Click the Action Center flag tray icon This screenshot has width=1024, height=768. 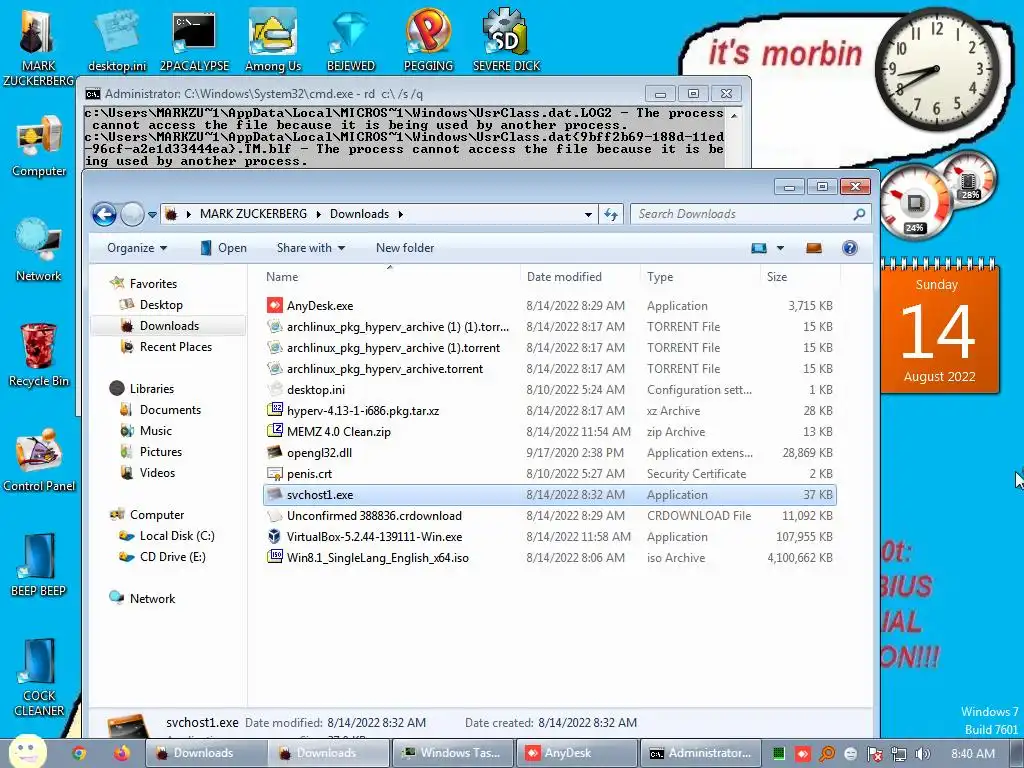(874, 754)
